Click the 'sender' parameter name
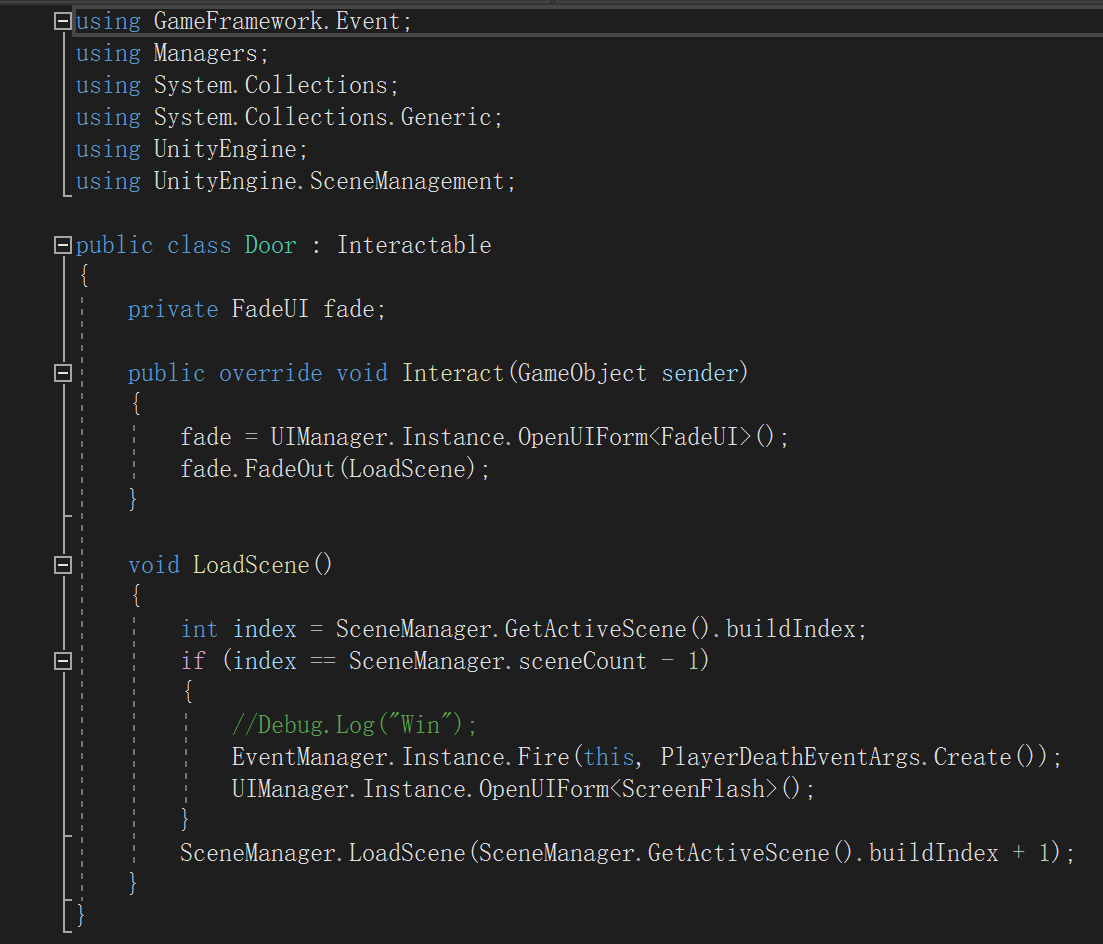Image resolution: width=1103 pixels, height=944 pixels. (699, 373)
